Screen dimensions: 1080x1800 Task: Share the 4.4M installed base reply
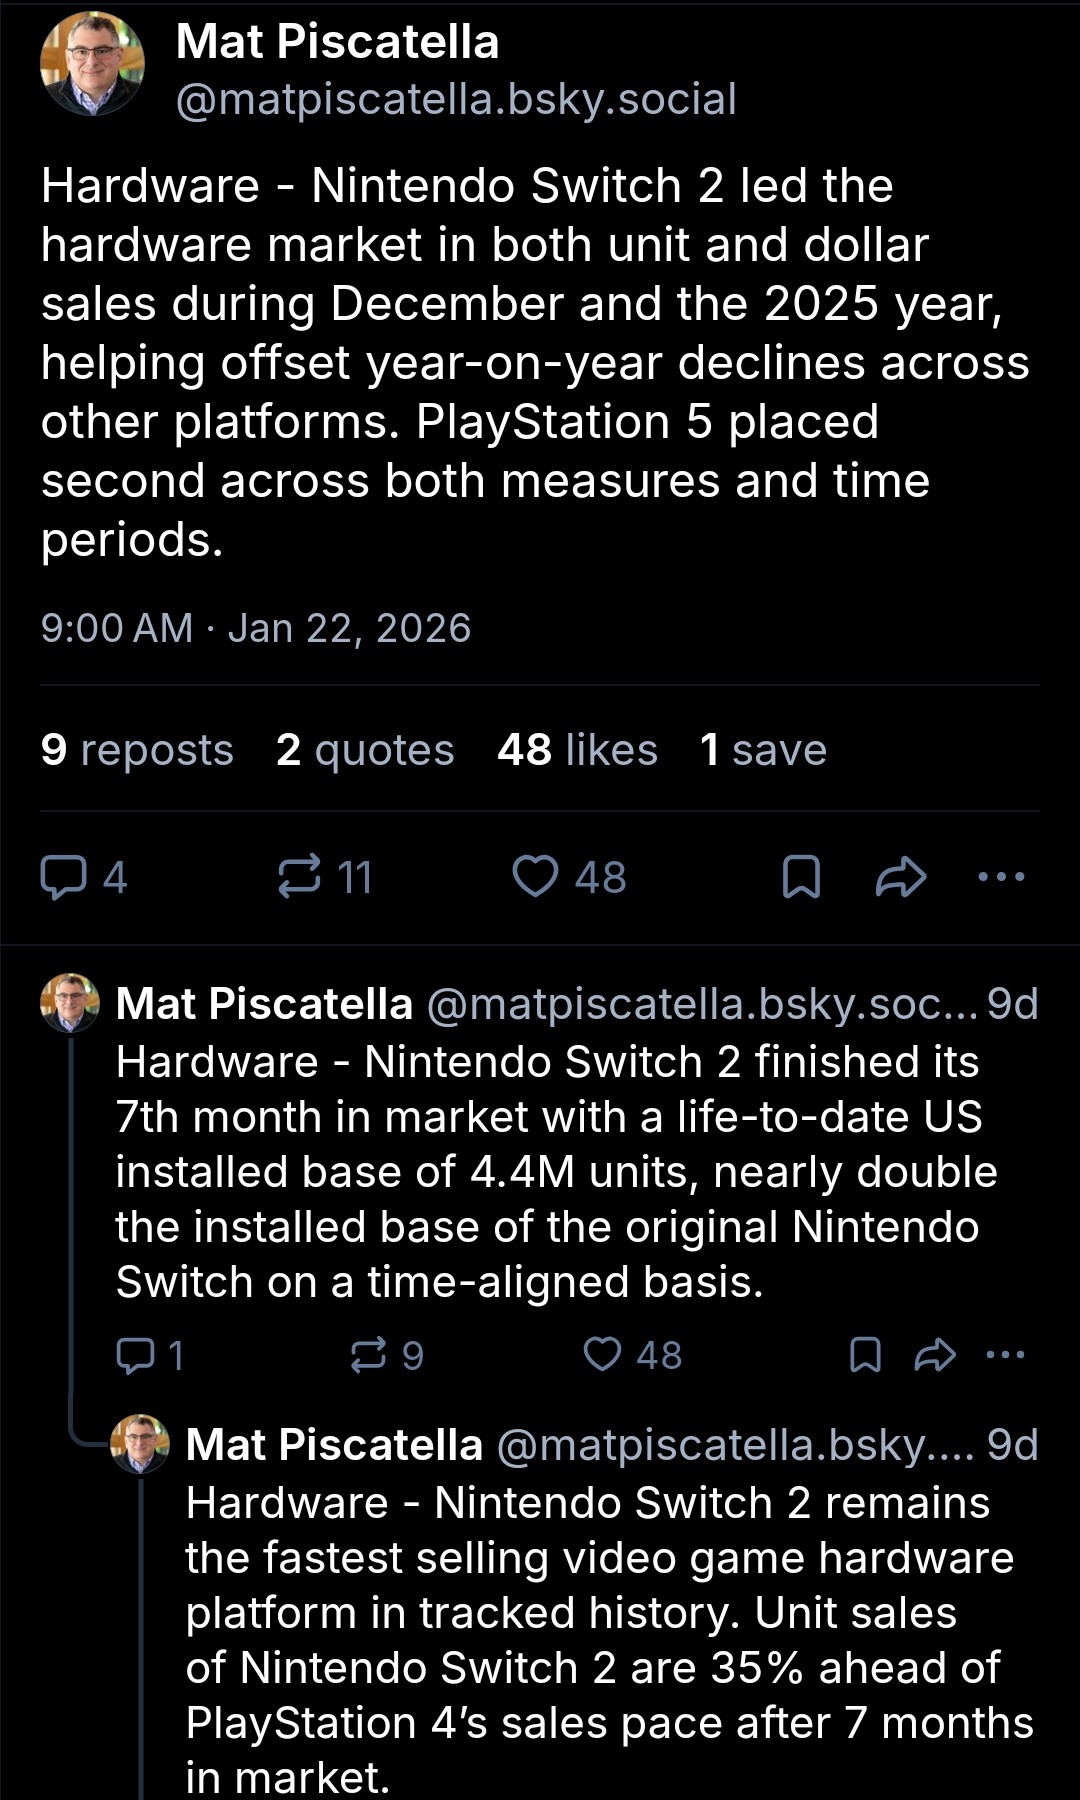pos(935,1355)
